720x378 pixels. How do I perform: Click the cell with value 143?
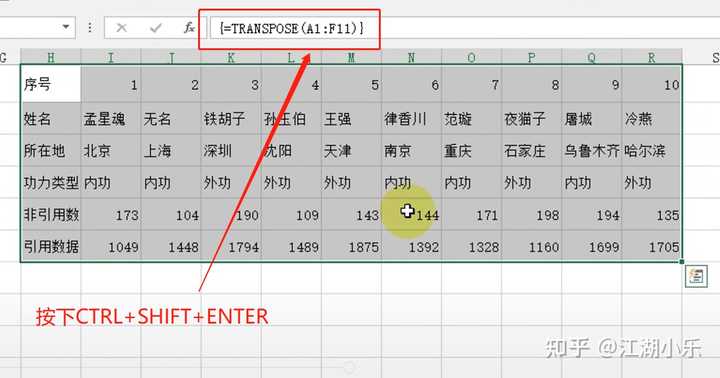pyautogui.click(x=351, y=214)
